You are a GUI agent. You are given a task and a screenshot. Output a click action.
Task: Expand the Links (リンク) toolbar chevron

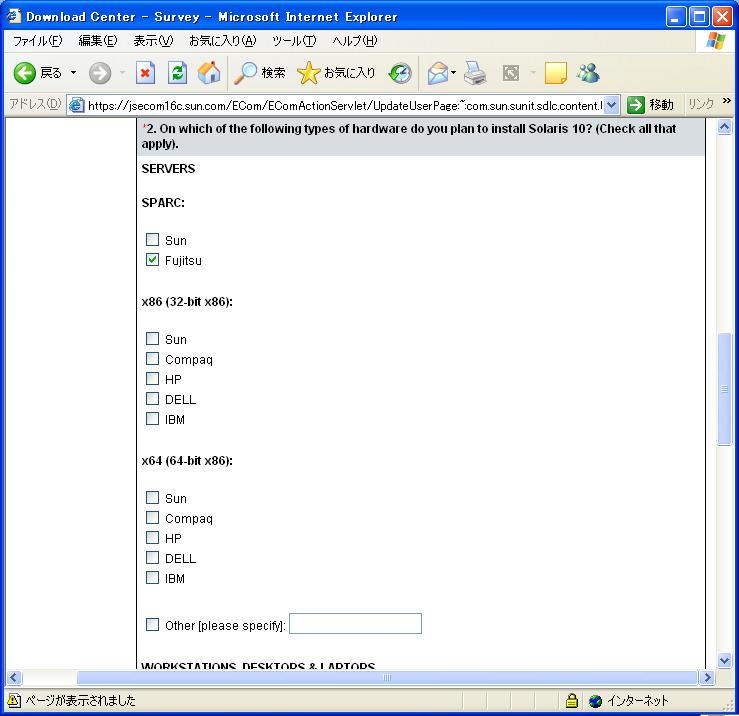coord(726,100)
